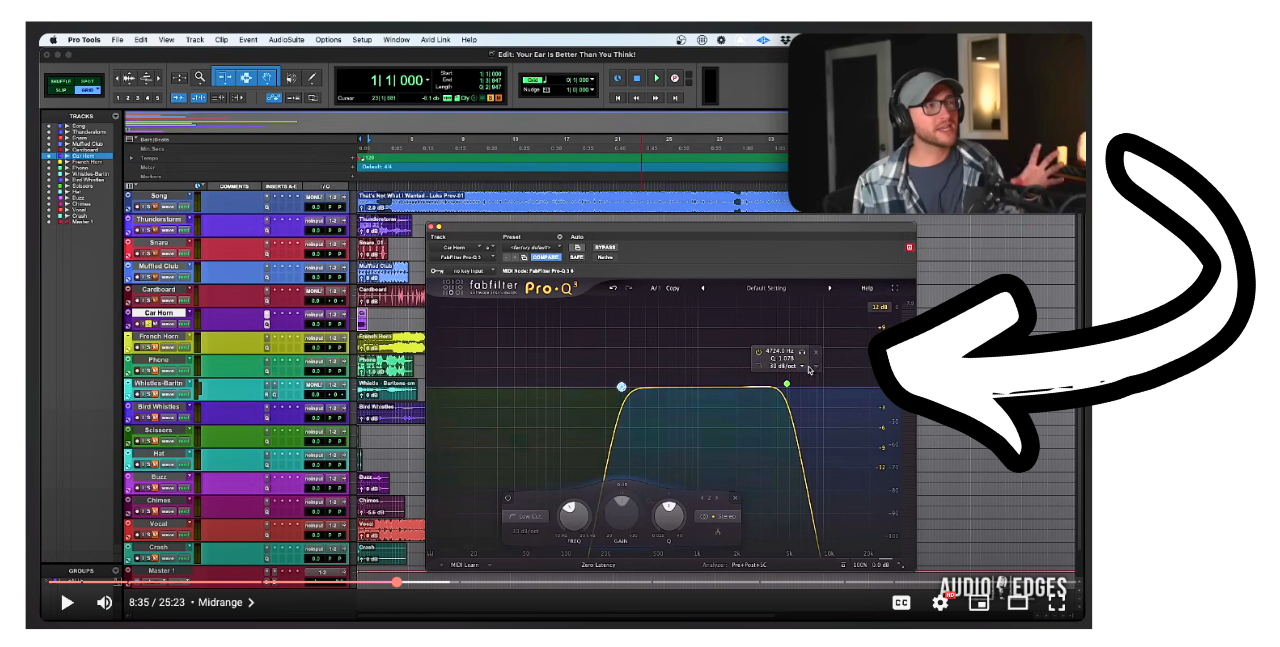This screenshot has width=1280, height=647.
Task: Enable Shuffle edit mode
Action: pyautogui.click(x=61, y=80)
